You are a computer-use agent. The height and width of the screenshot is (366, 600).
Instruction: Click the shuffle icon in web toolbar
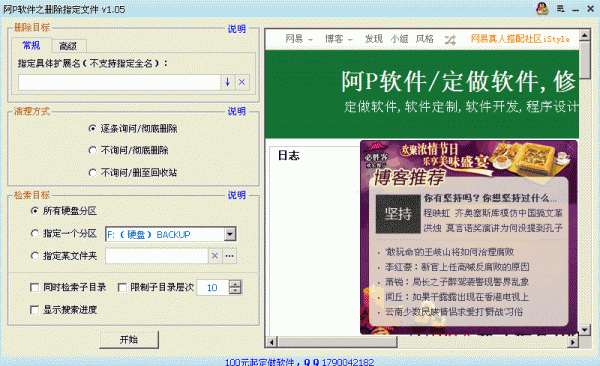pyautogui.click(x=450, y=39)
